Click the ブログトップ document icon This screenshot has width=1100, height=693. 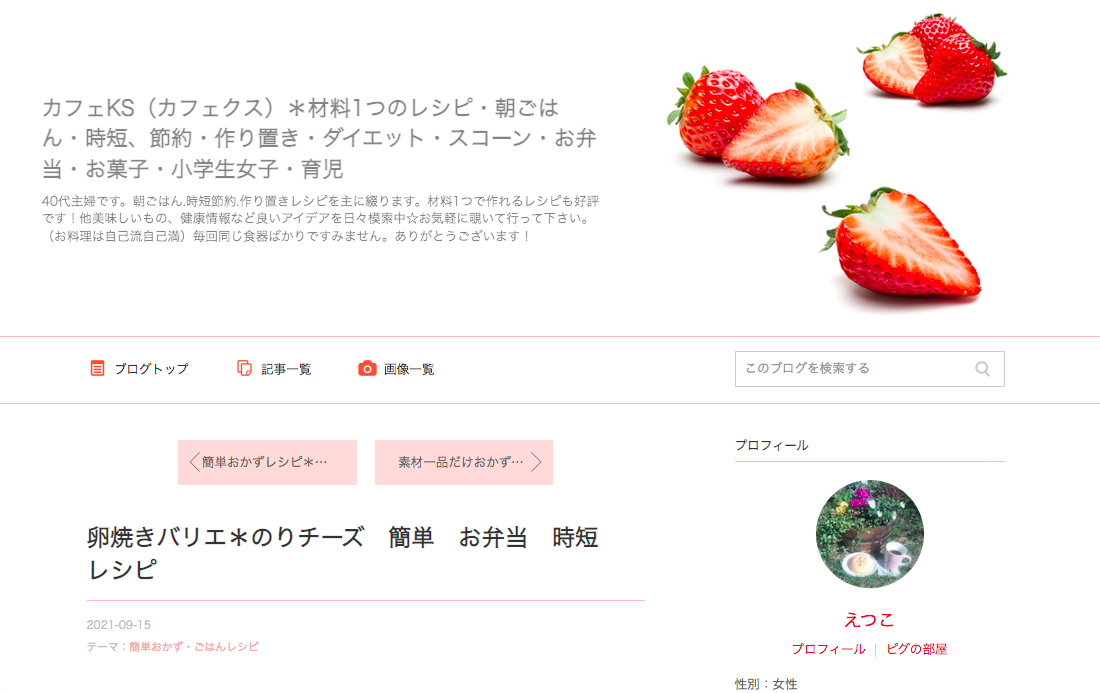pos(98,368)
